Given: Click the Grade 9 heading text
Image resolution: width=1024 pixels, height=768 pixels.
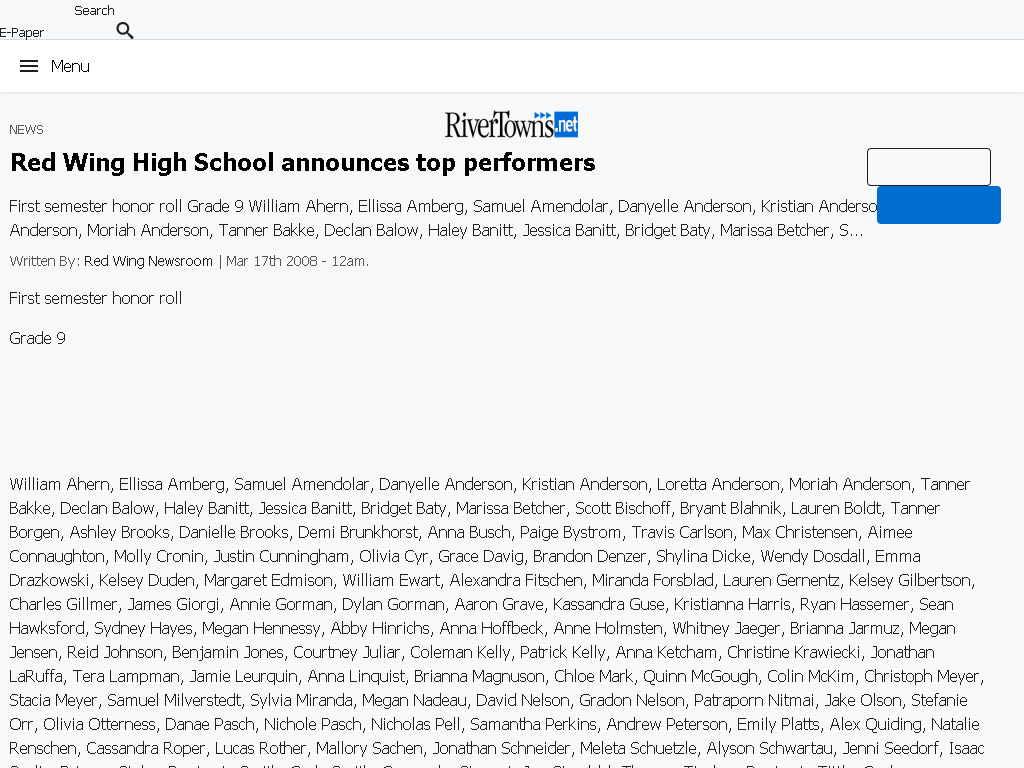Looking at the screenshot, I should pos(37,338).
